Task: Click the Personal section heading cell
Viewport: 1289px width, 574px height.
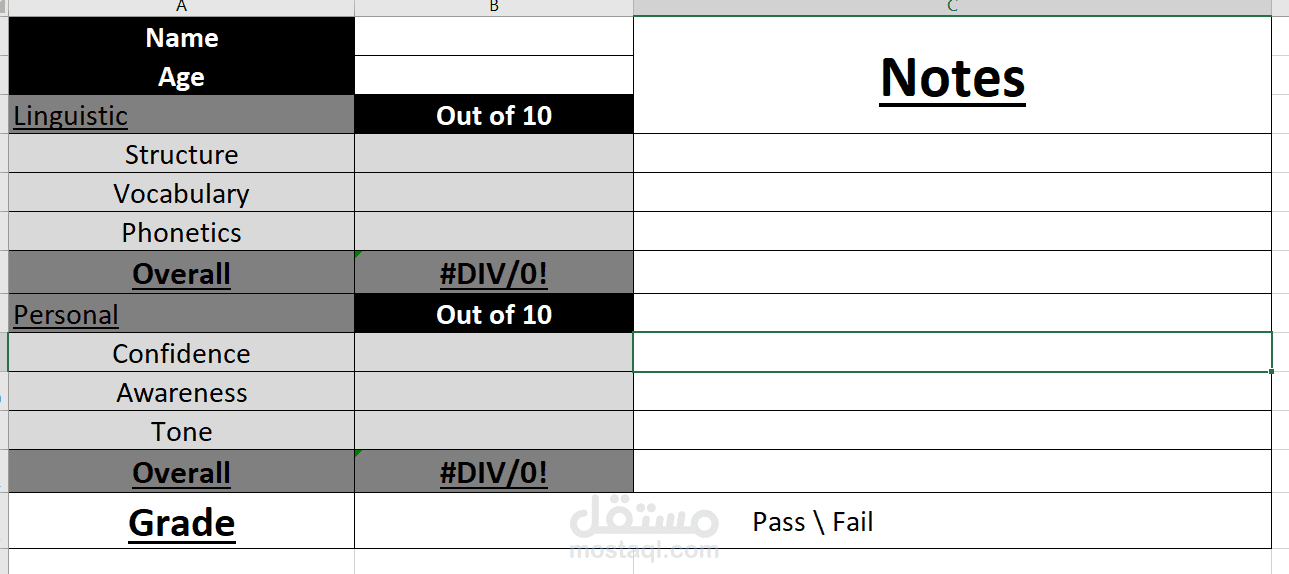Action: [181, 314]
